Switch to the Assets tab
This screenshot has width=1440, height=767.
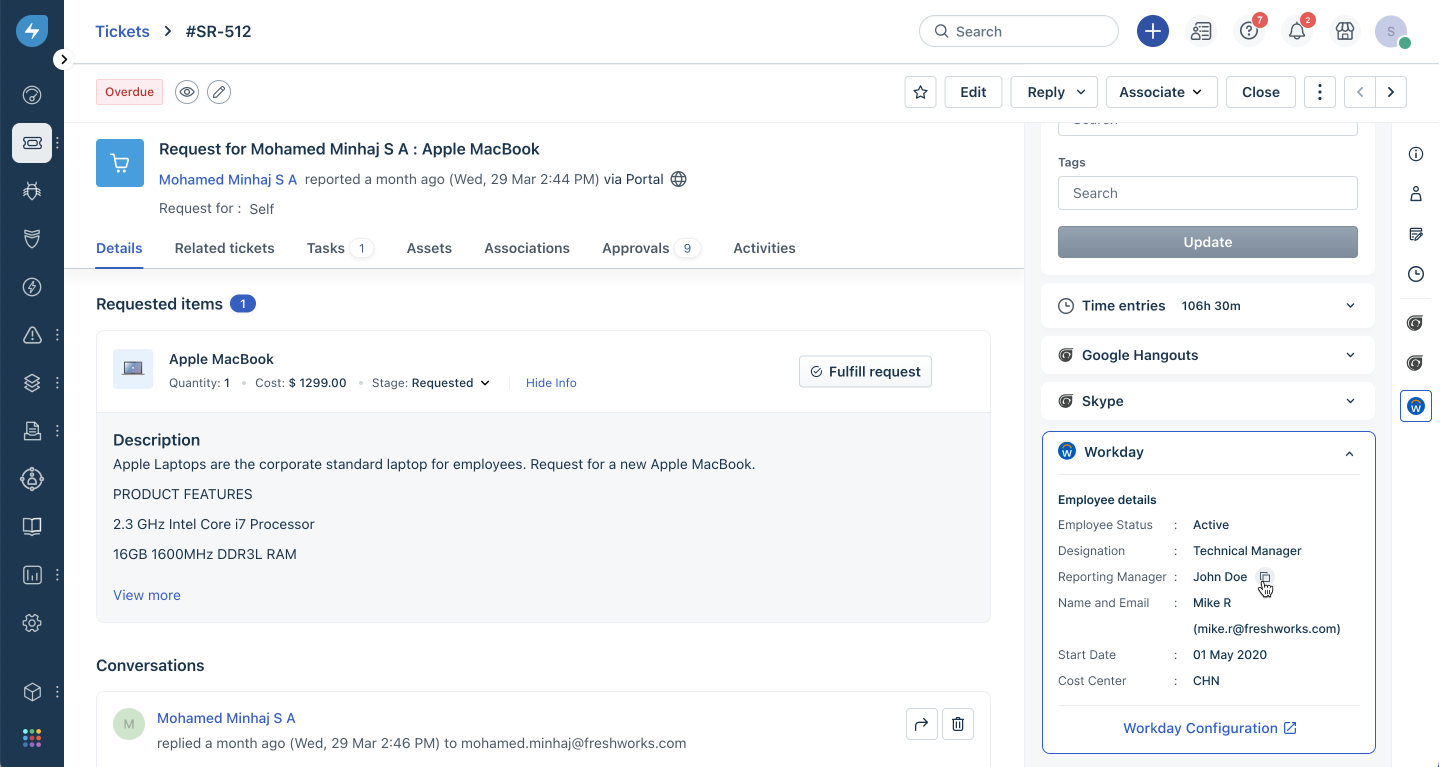coord(429,248)
